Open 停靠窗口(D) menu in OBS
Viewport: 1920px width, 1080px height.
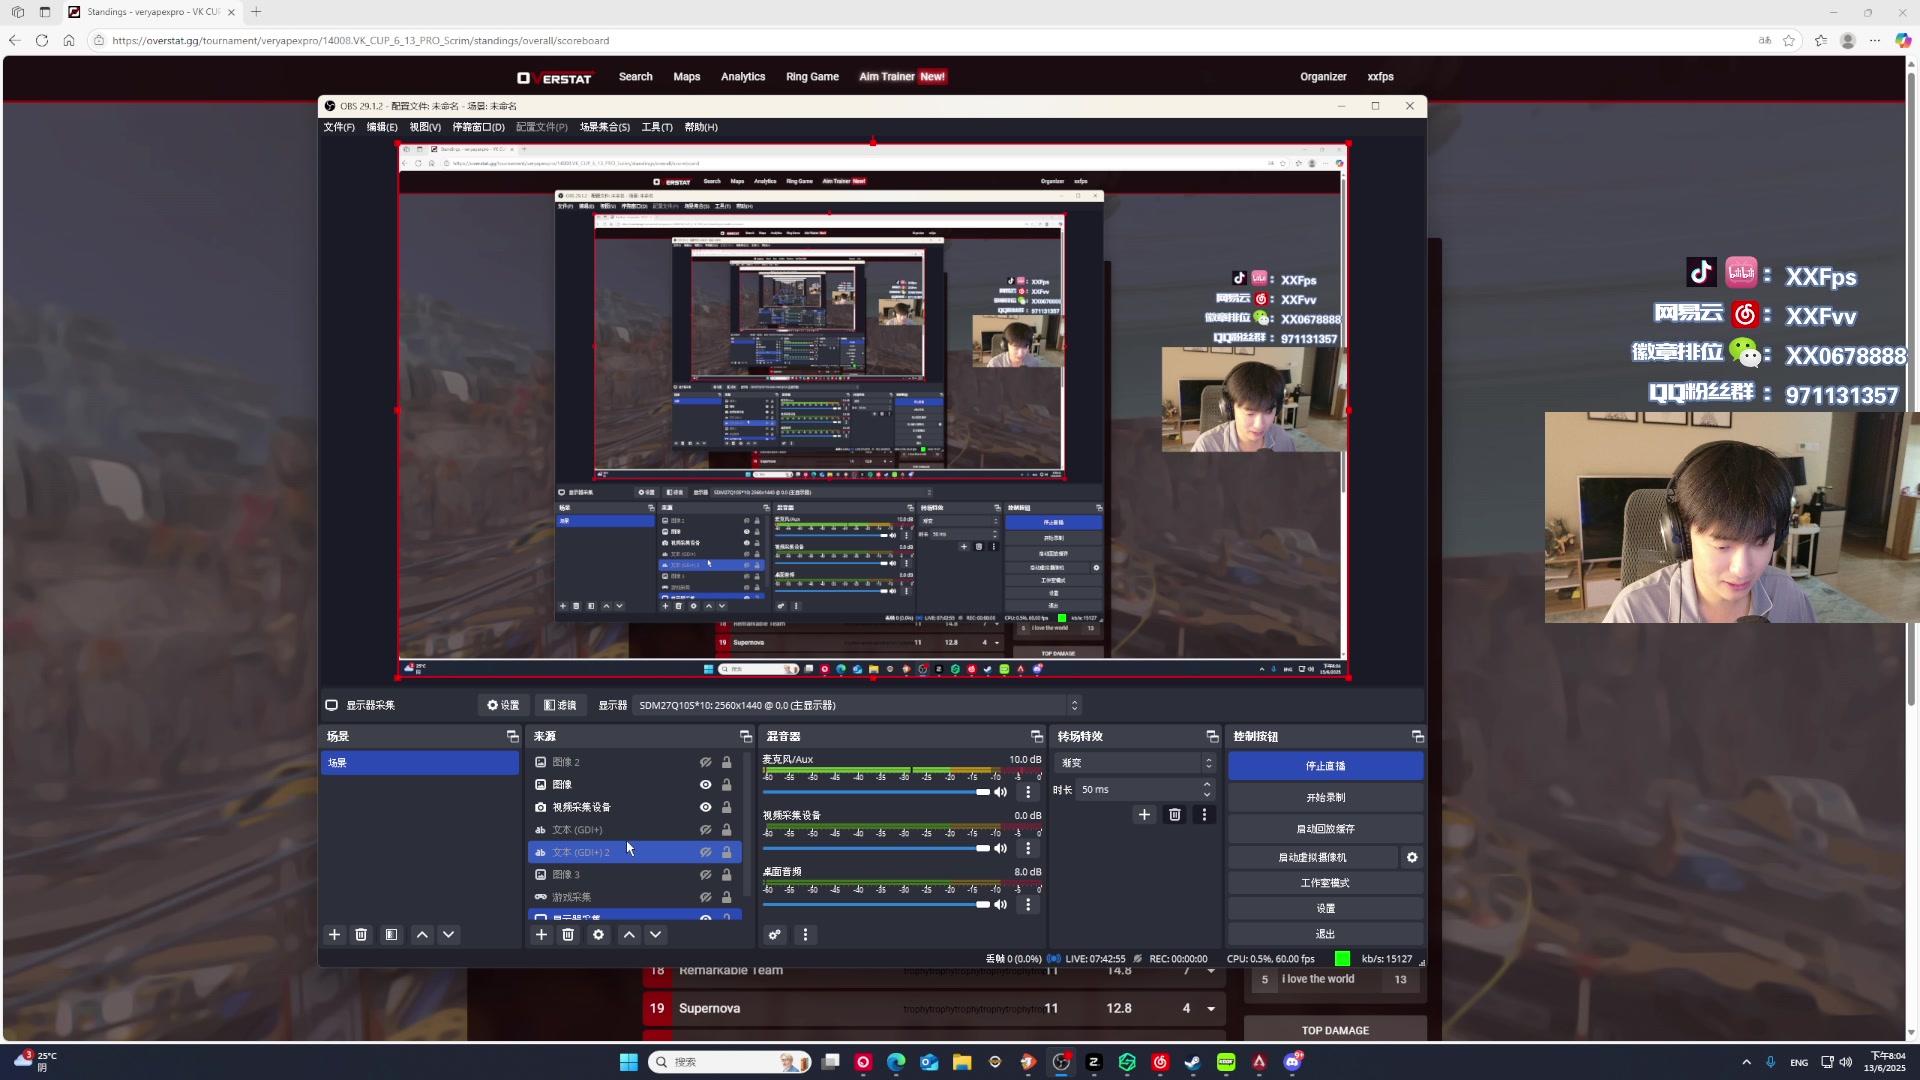pos(478,127)
